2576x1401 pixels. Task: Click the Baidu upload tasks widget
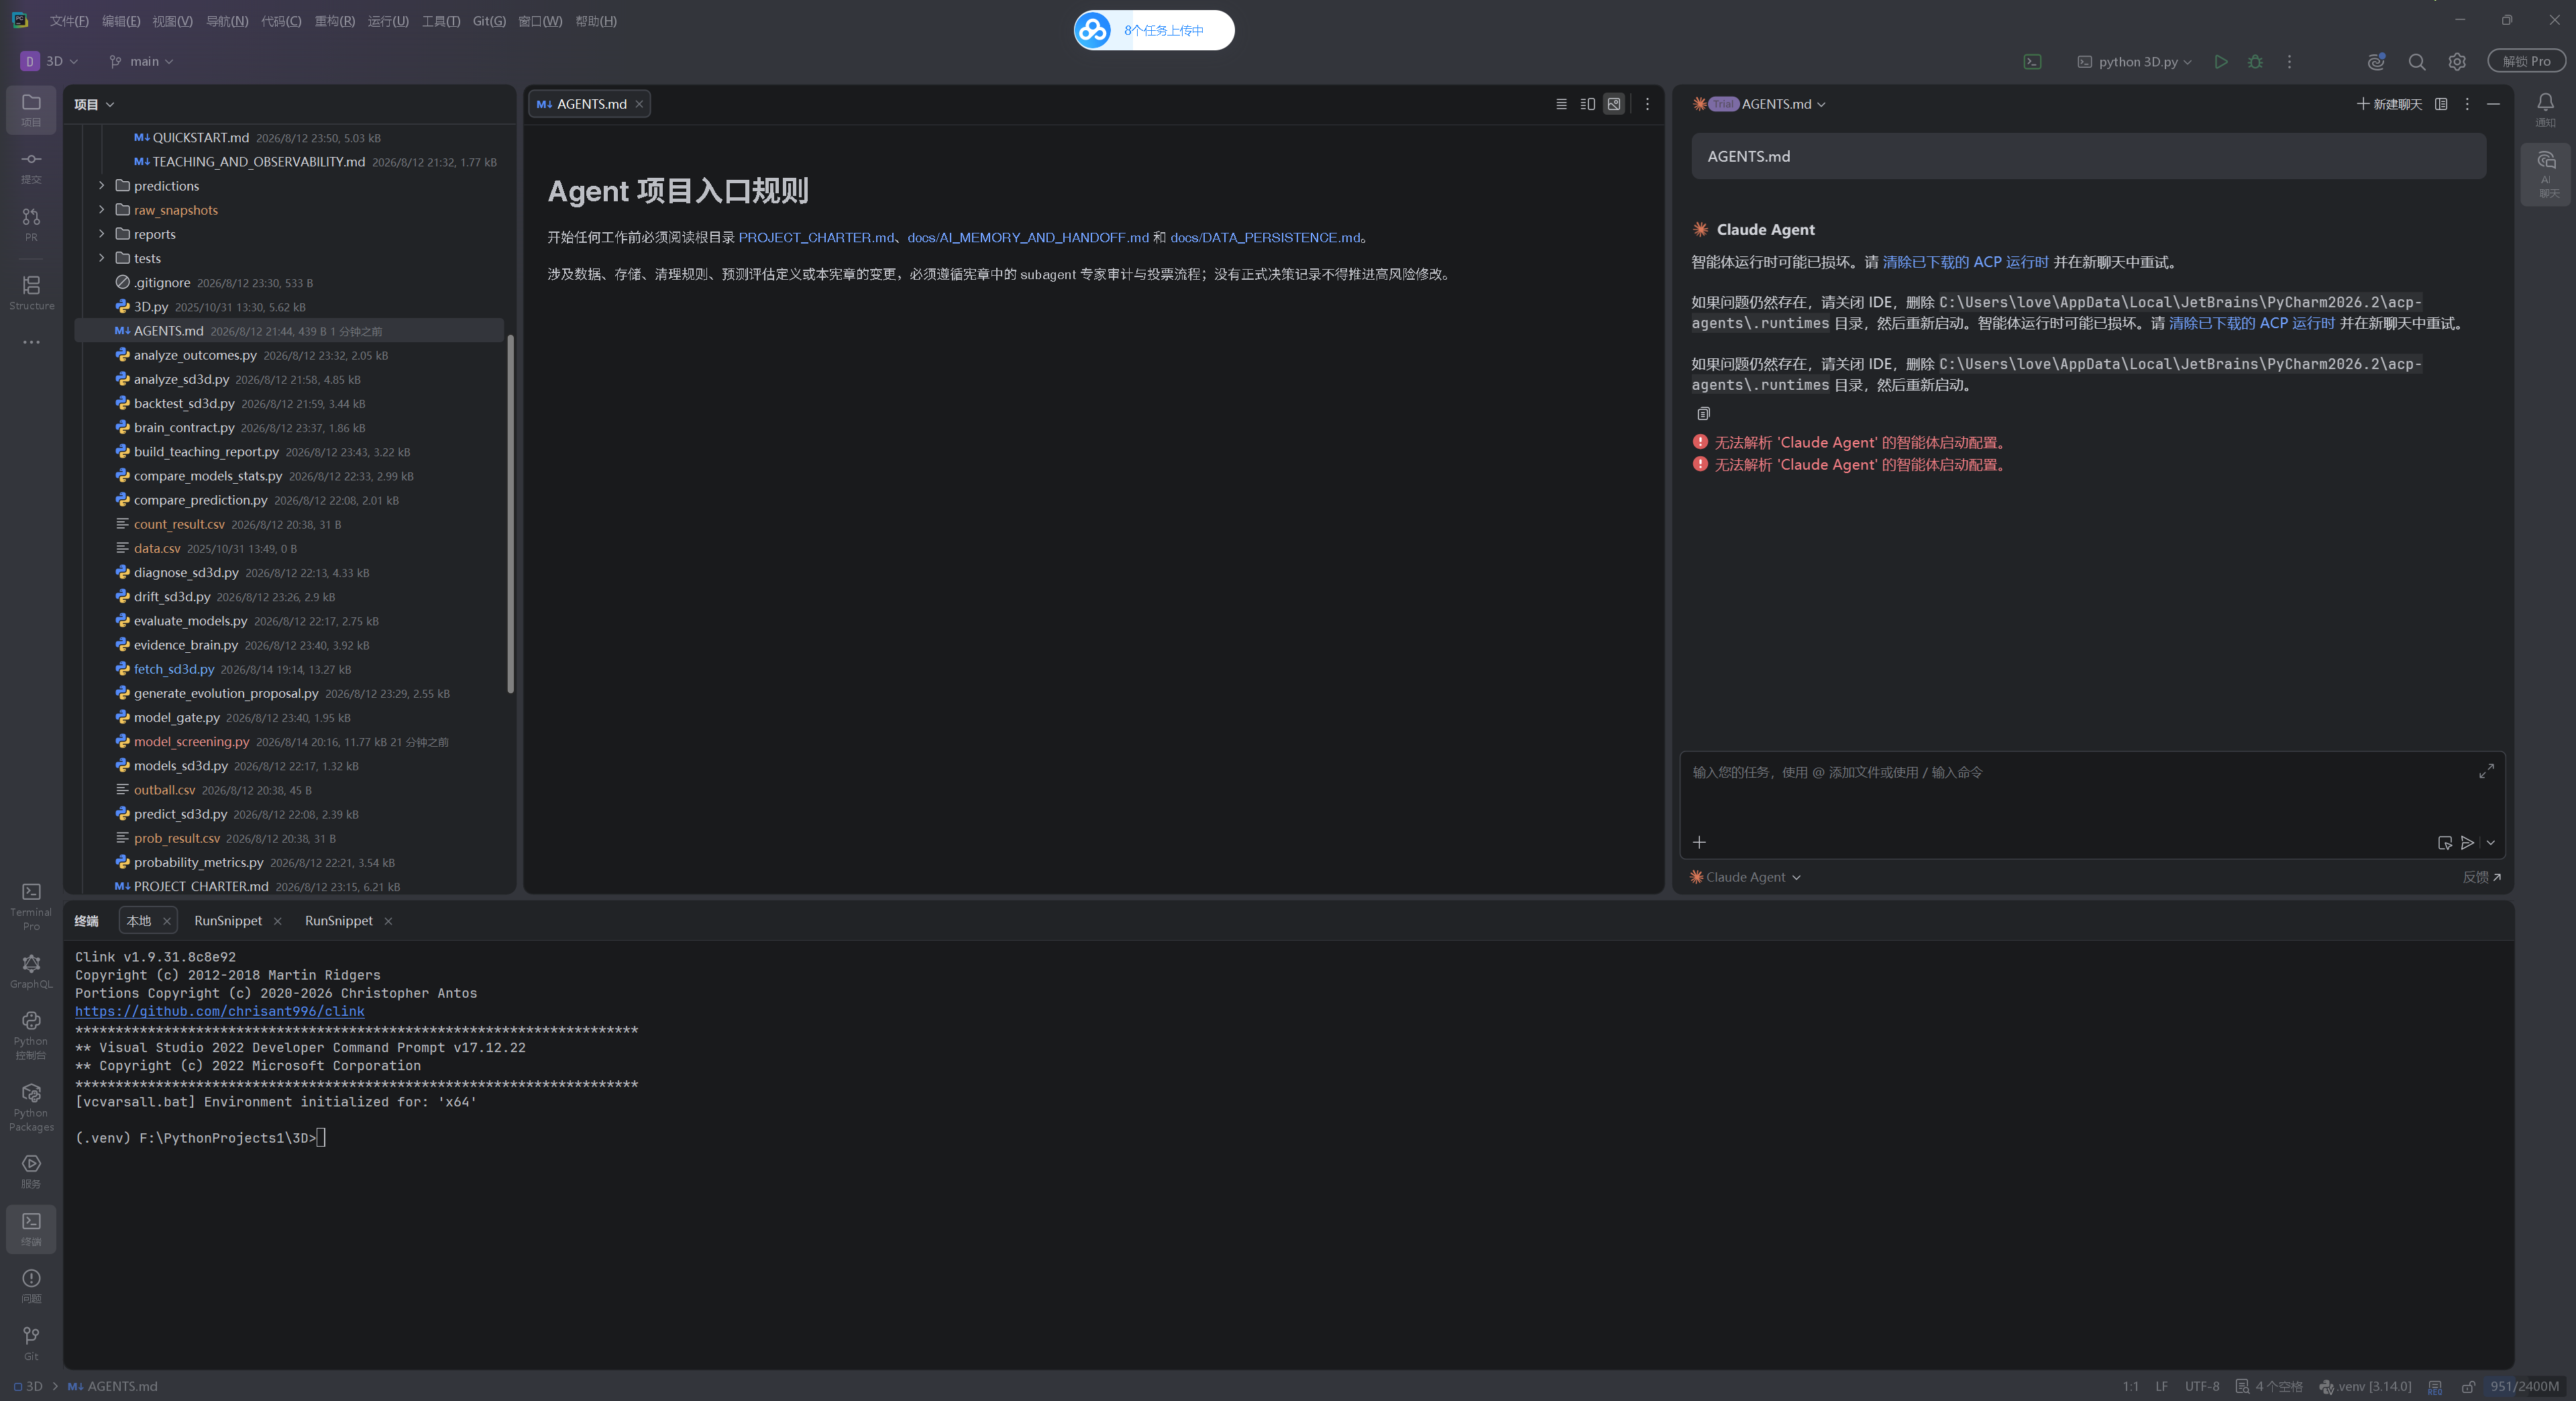tap(1153, 30)
